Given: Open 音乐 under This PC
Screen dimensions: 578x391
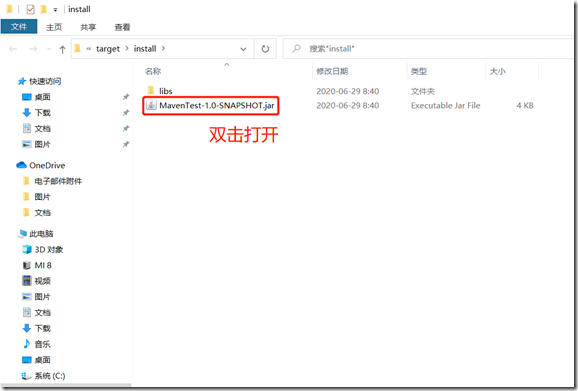Looking at the screenshot, I should (42, 344).
